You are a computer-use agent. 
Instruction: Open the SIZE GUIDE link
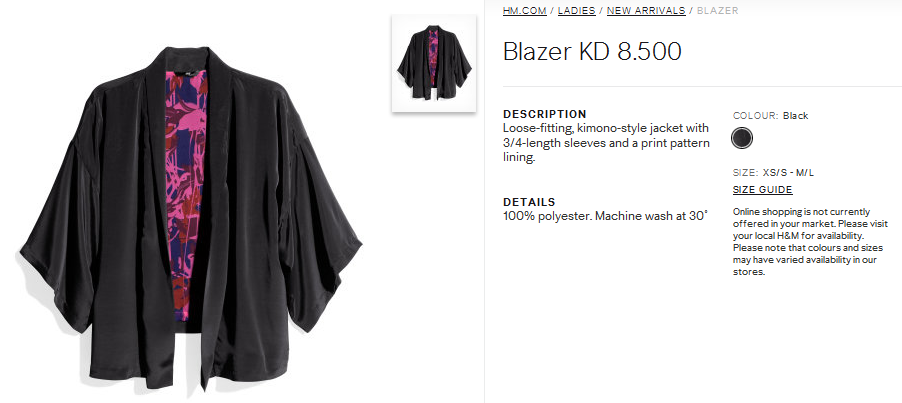tap(762, 190)
